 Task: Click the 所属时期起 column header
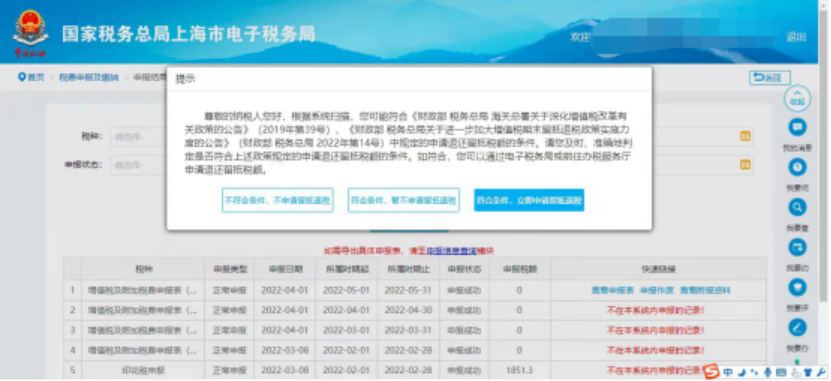[348, 269]
